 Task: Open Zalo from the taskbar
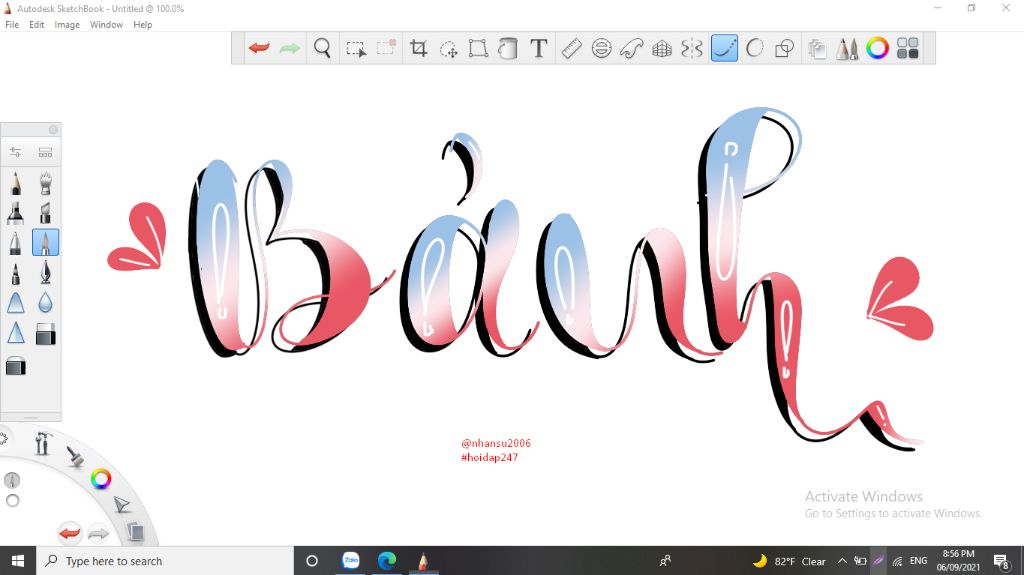pos(351,561)
